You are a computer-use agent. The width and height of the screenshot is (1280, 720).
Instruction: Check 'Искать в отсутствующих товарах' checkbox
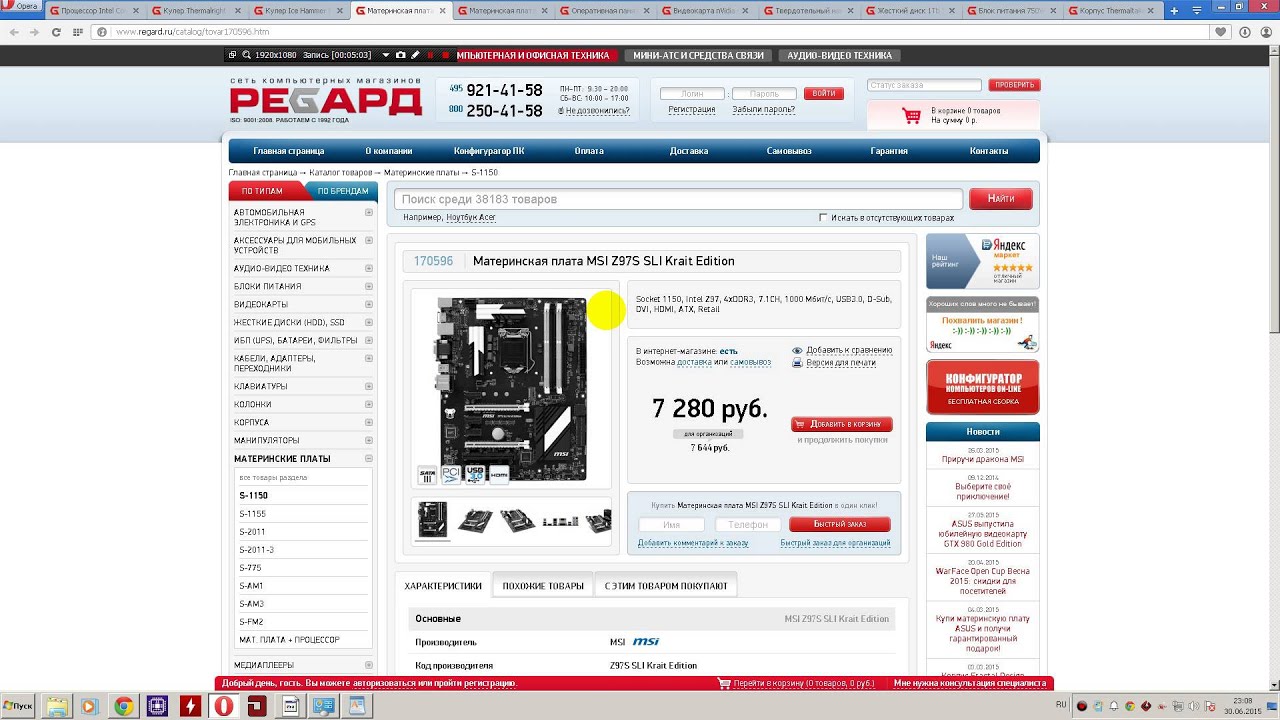point(823,217)
